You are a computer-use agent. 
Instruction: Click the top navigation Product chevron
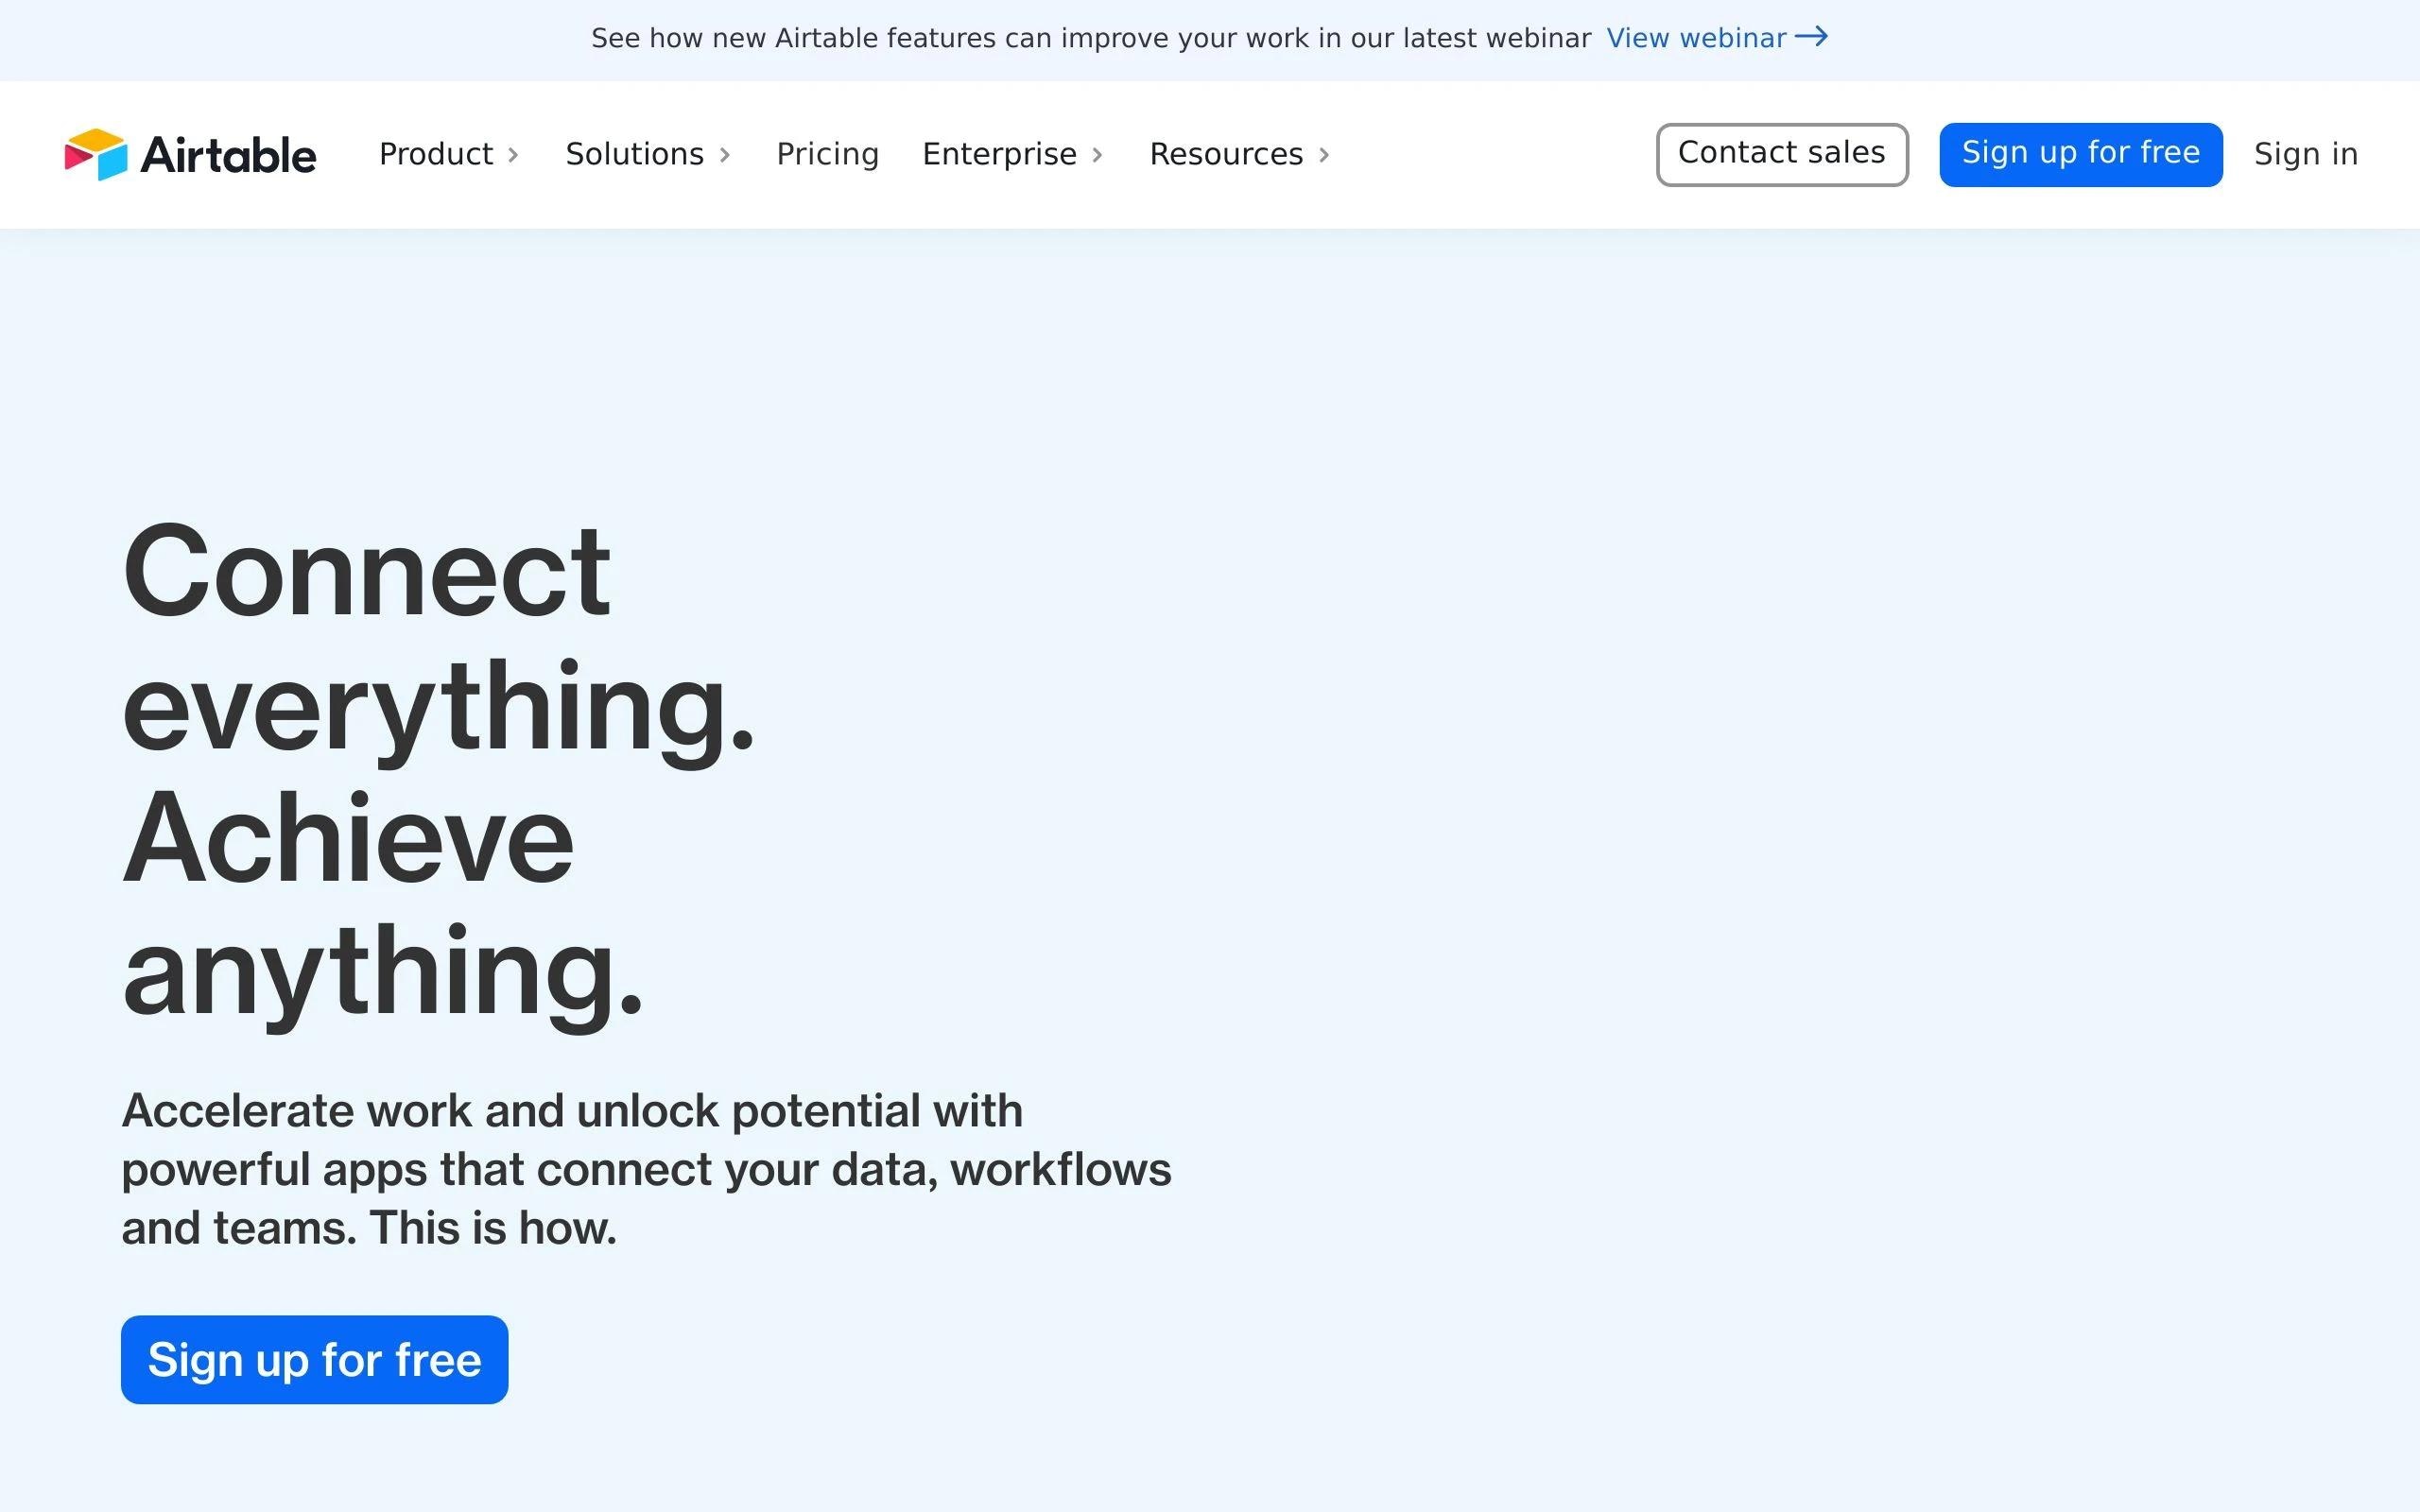tap(514, 155)
